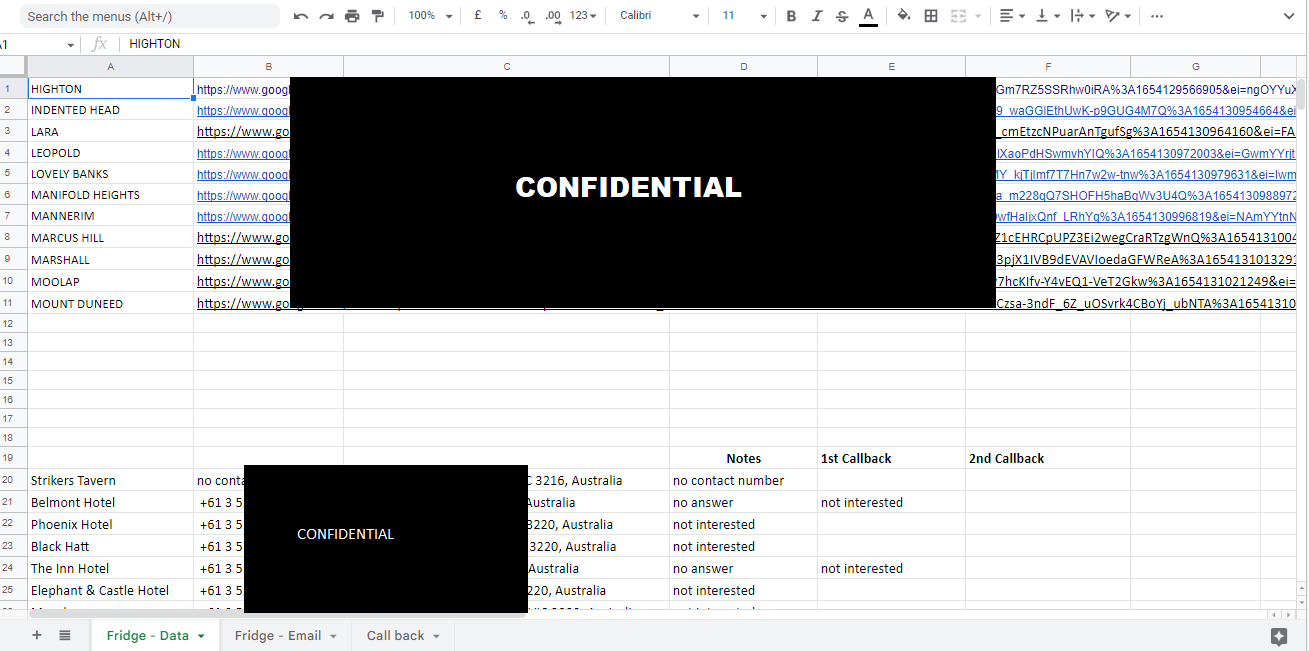This screenshot has width=1309, height=651.
Task: Click the Google link in the INDENTED HEAD row
Action: (x=243, y=110)
